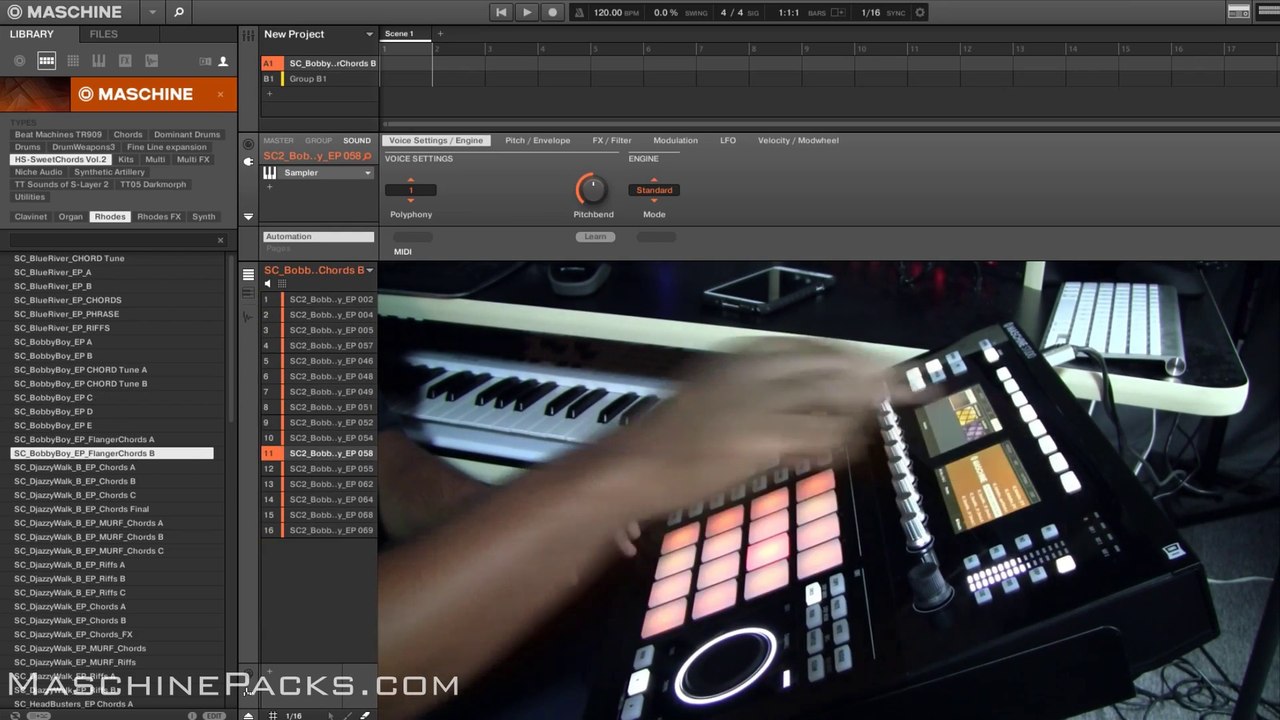Open the arranger mixer faders icon

click(248, 35)
